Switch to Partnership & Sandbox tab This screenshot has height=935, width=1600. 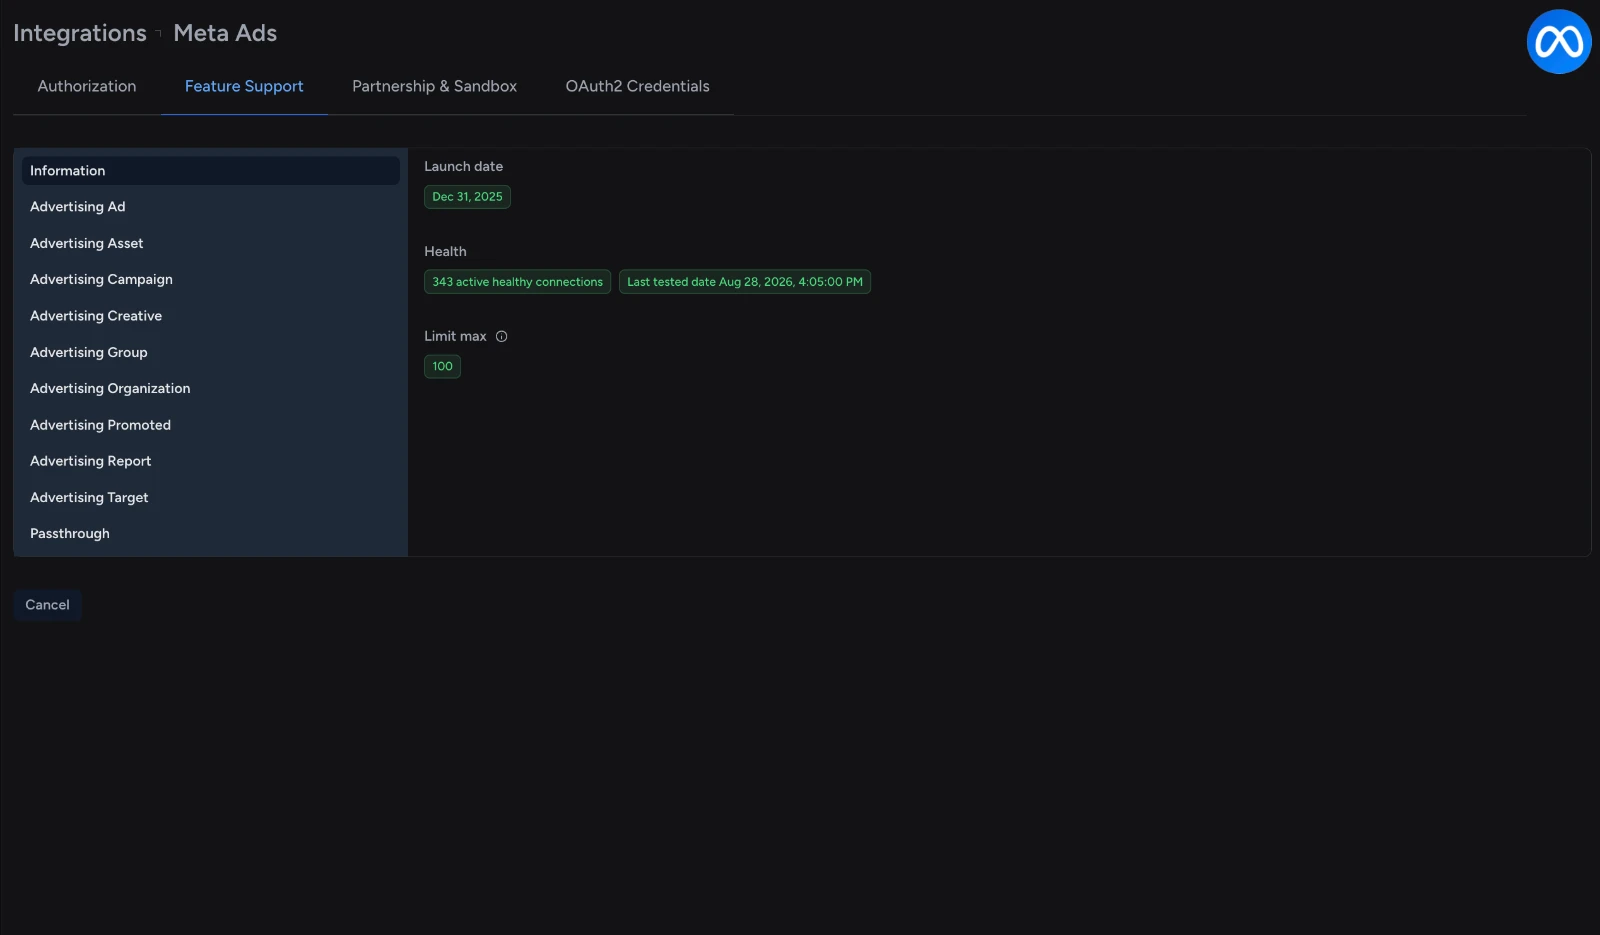click(x=434, y=86)
